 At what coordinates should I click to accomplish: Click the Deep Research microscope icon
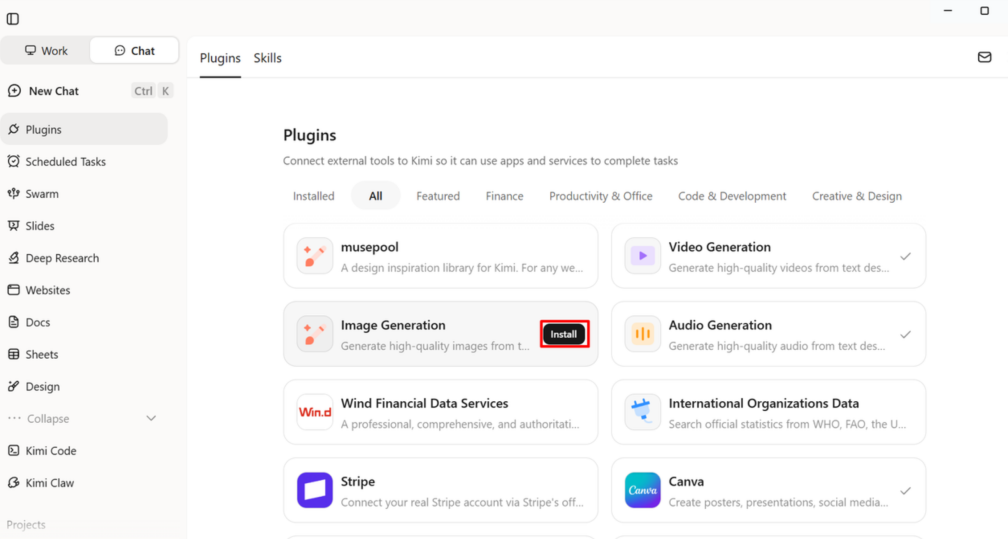[14, 258]
